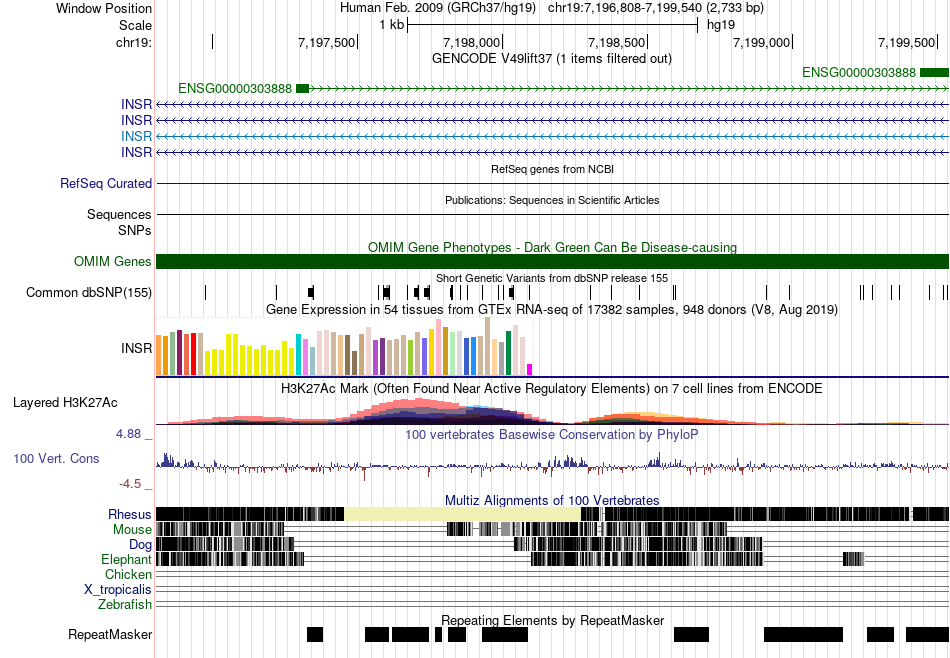The width and height of the screenshot is (950, 658).
Task: Click the RefSeq genes from NCBI title
Action: pos(553,170)
